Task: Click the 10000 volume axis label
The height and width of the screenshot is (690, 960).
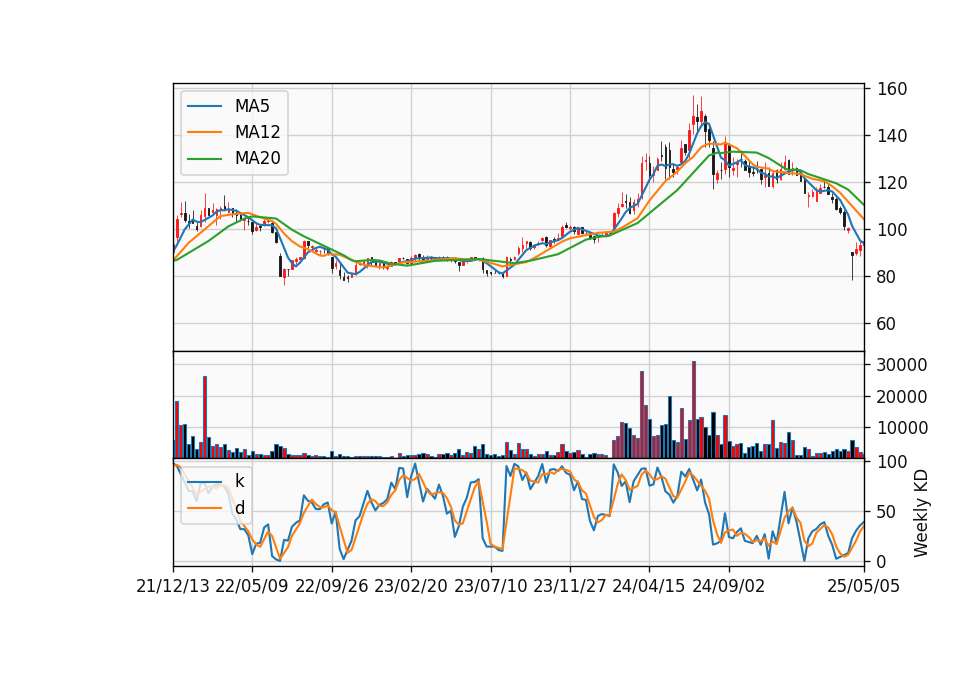Action: 902,428
